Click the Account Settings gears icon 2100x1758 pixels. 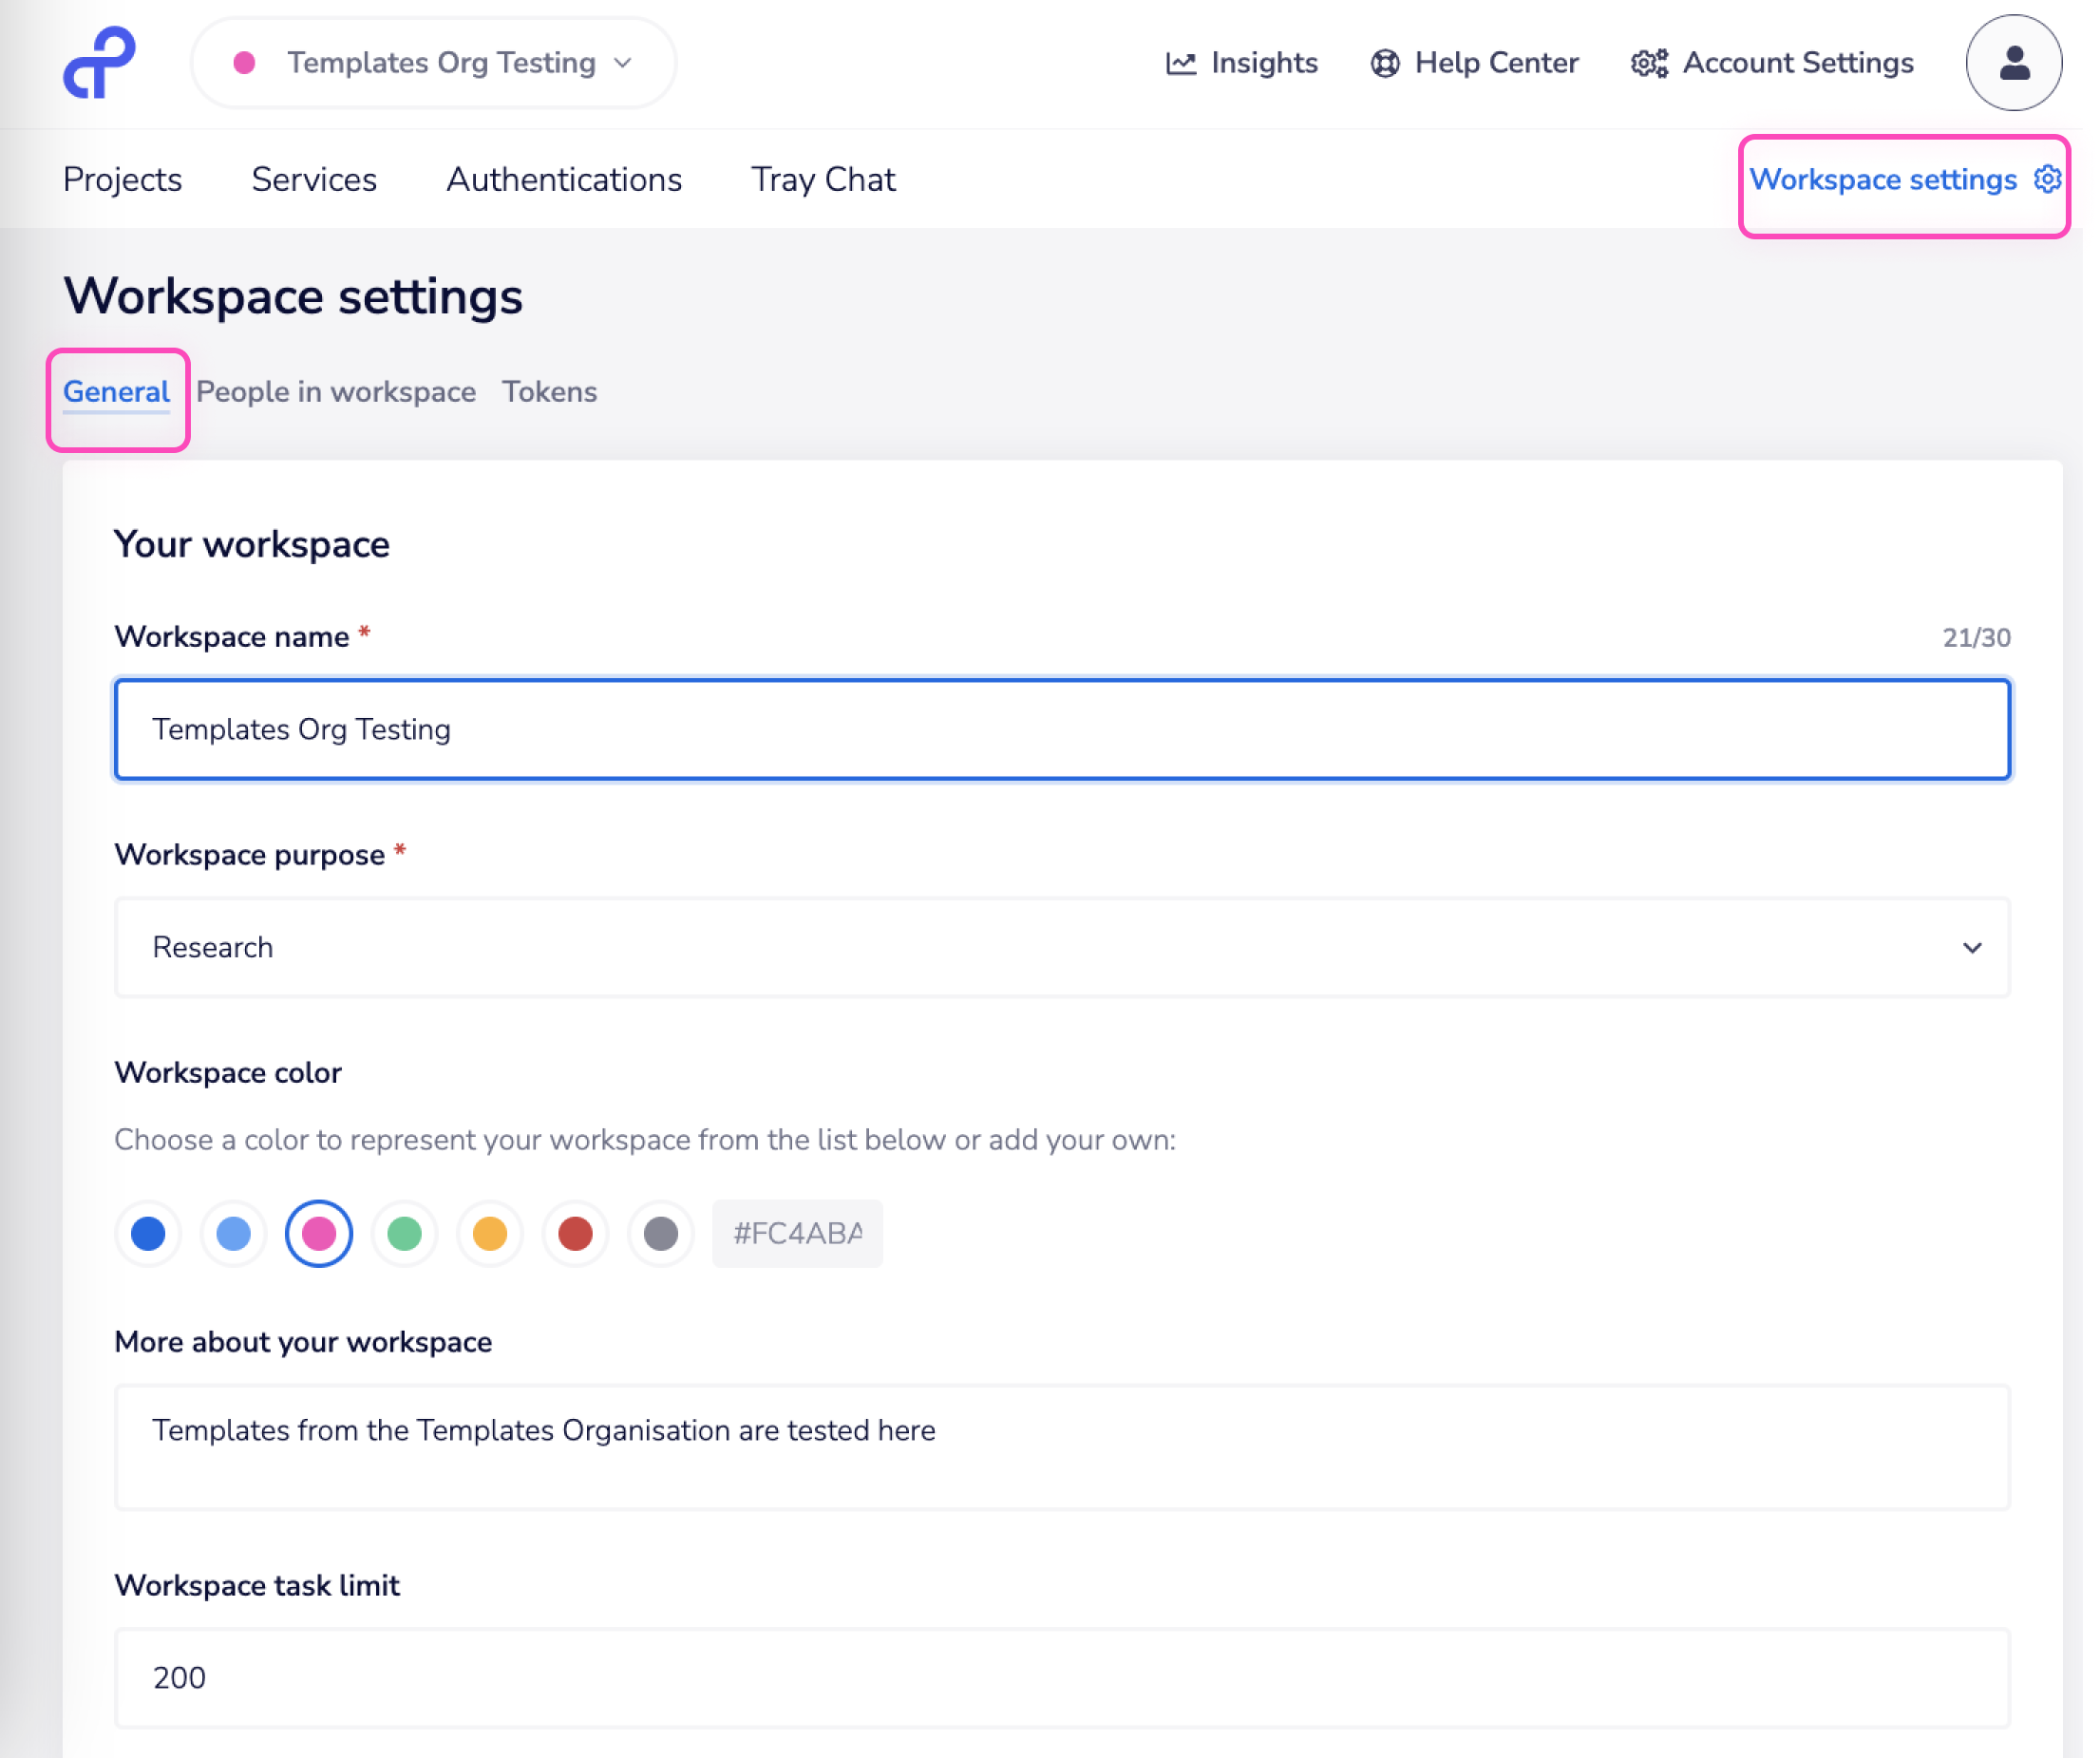[x=1648, y=63]
